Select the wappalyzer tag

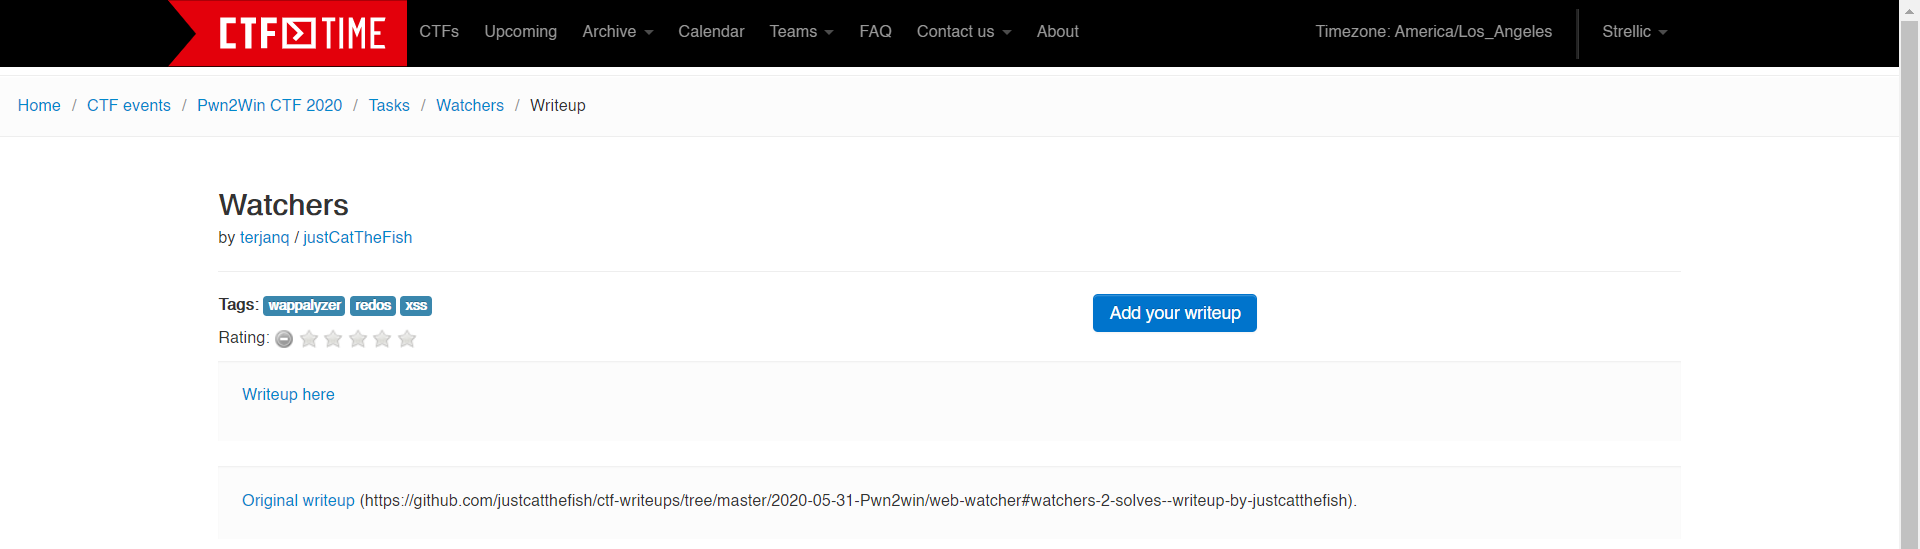pos(304,306)
